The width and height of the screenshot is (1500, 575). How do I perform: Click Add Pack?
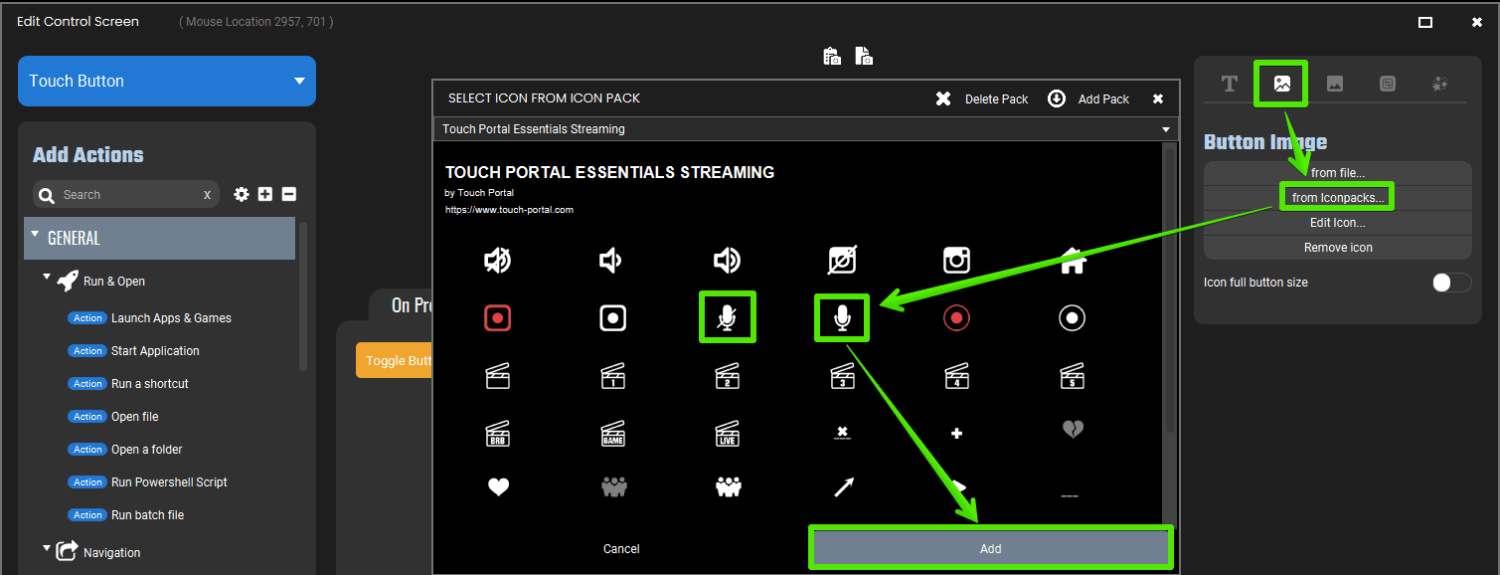click(x=1089, y=99)
